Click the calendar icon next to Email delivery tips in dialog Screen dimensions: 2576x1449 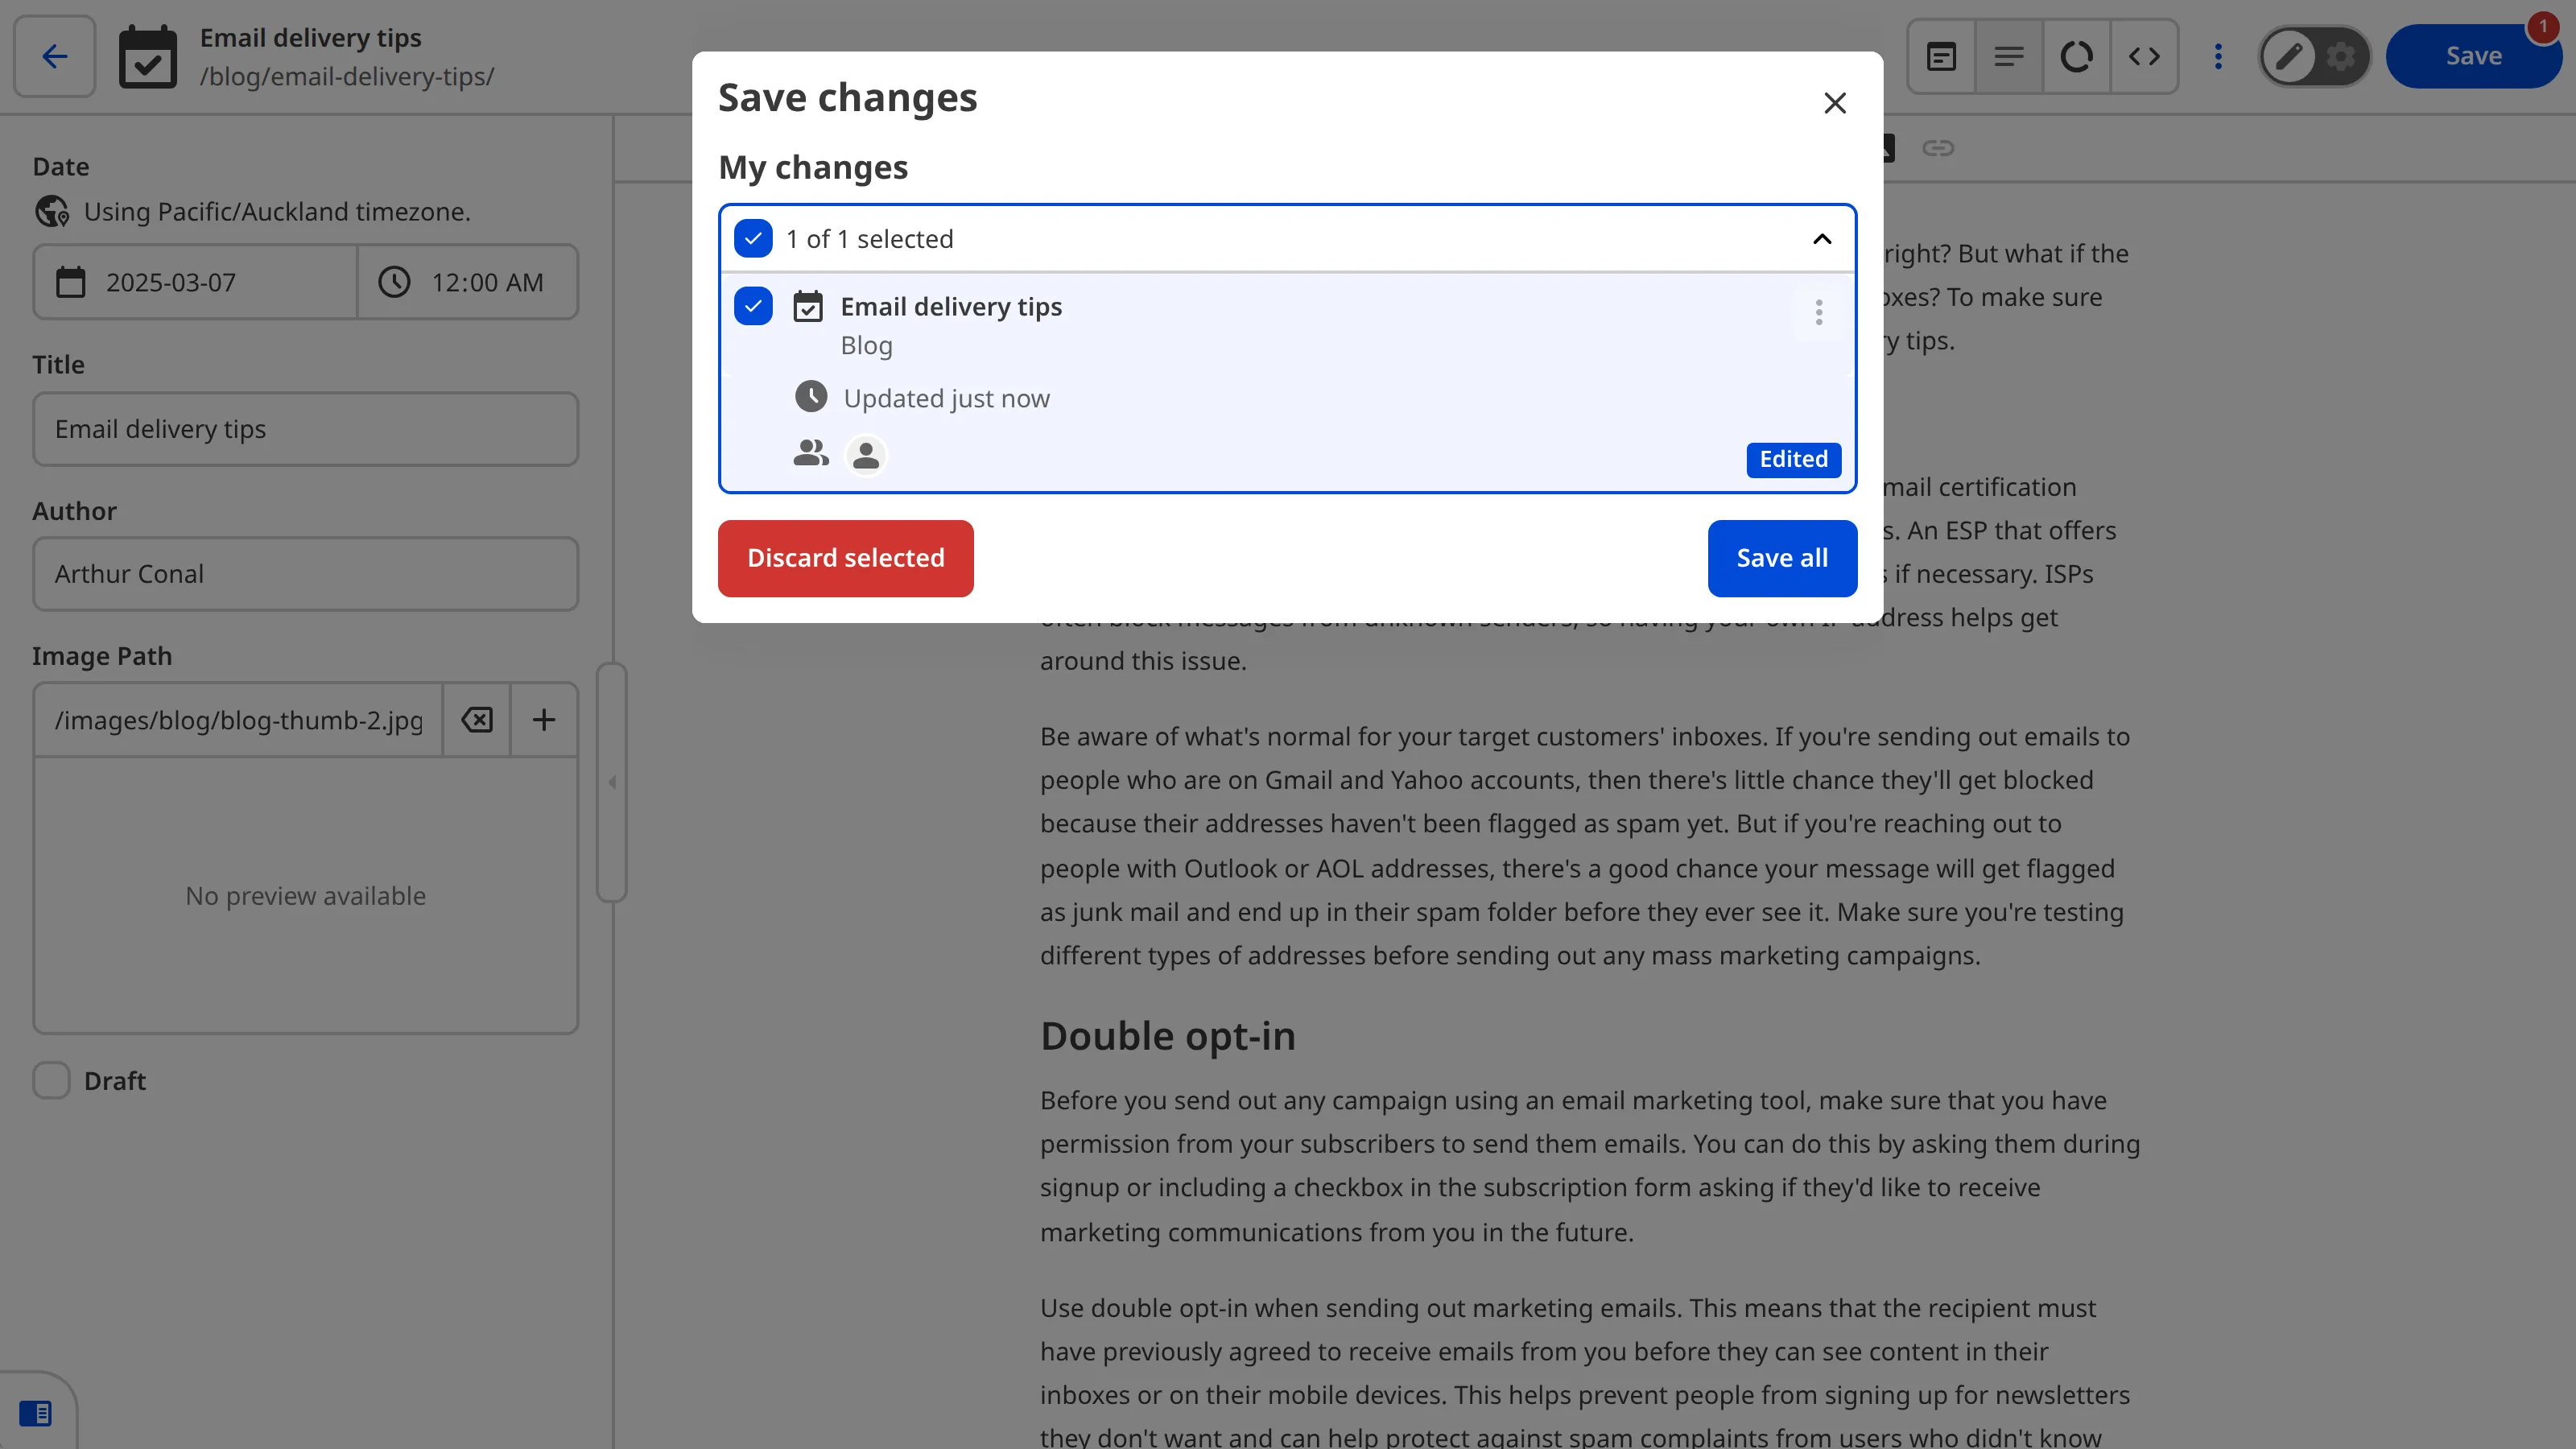[x=808, y=306]
